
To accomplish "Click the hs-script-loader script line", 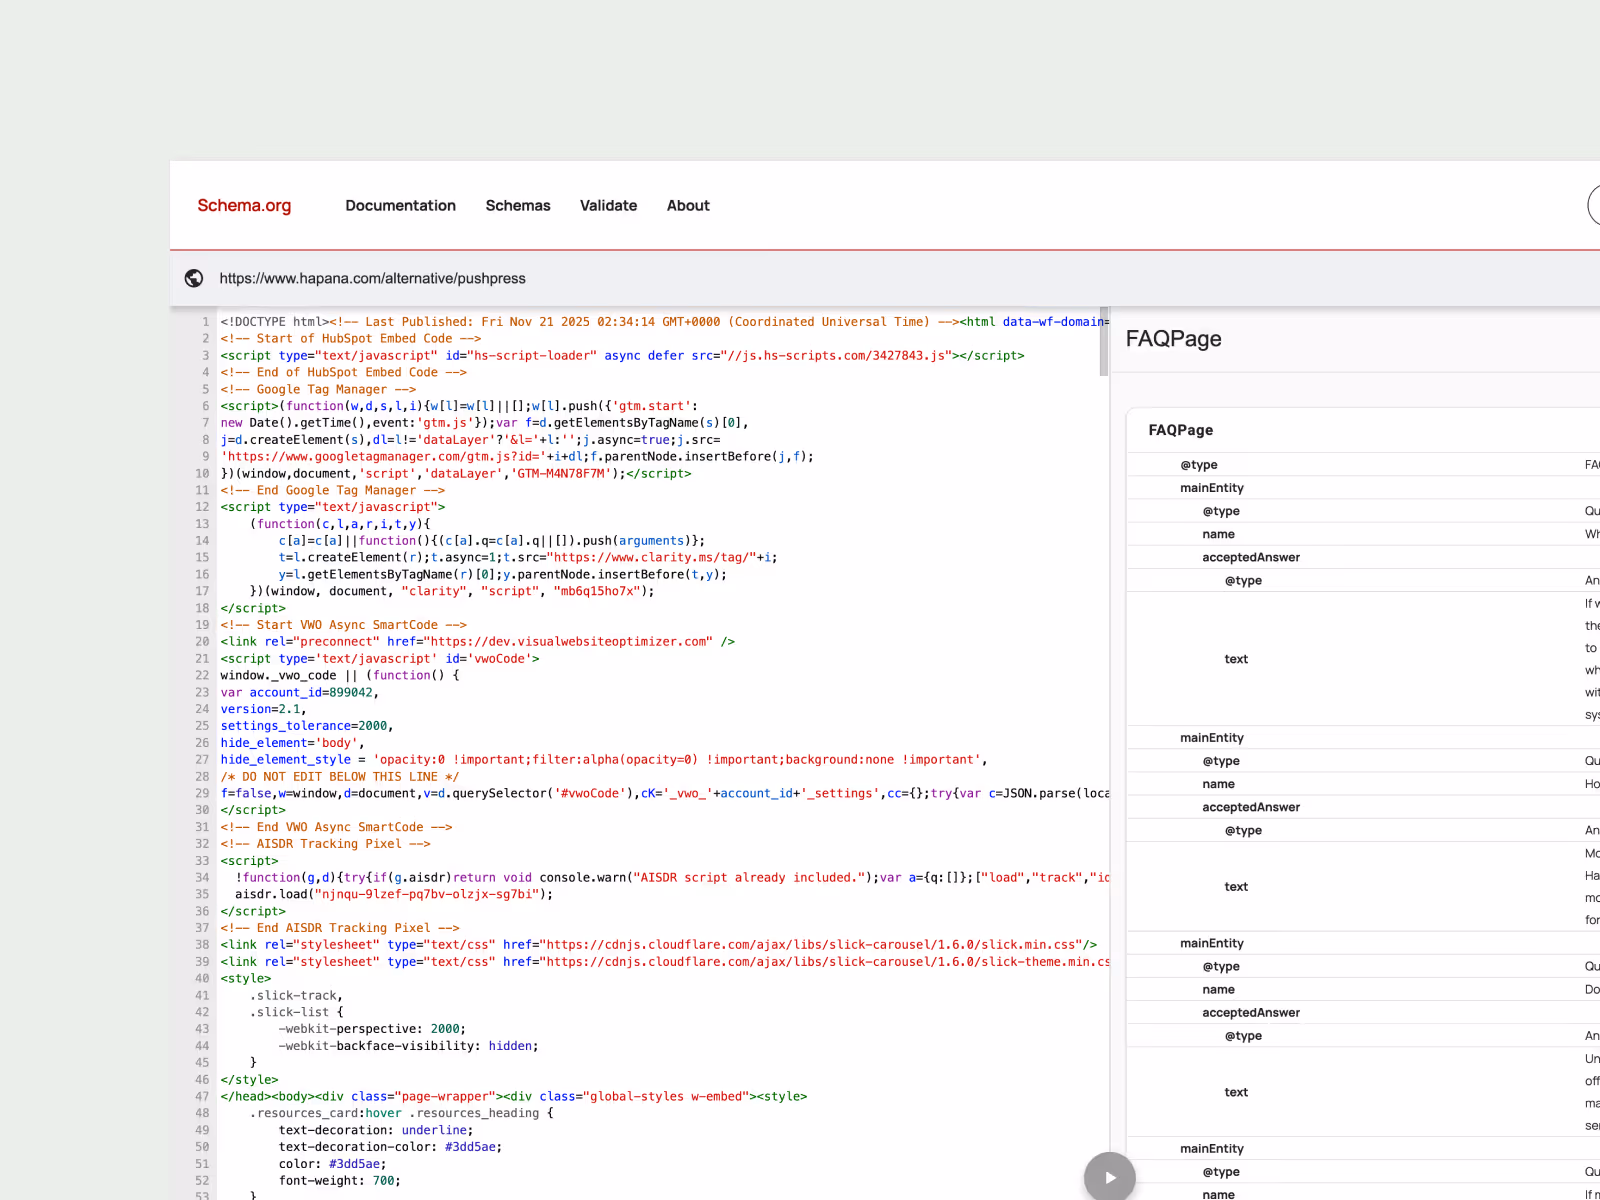I will [622, 355].
